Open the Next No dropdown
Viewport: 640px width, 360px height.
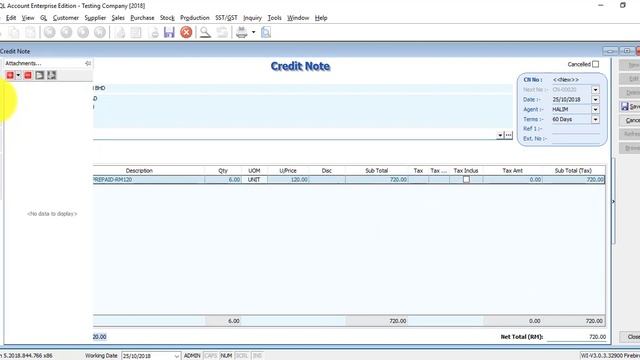pyautogui.click(x=596, y=89)
